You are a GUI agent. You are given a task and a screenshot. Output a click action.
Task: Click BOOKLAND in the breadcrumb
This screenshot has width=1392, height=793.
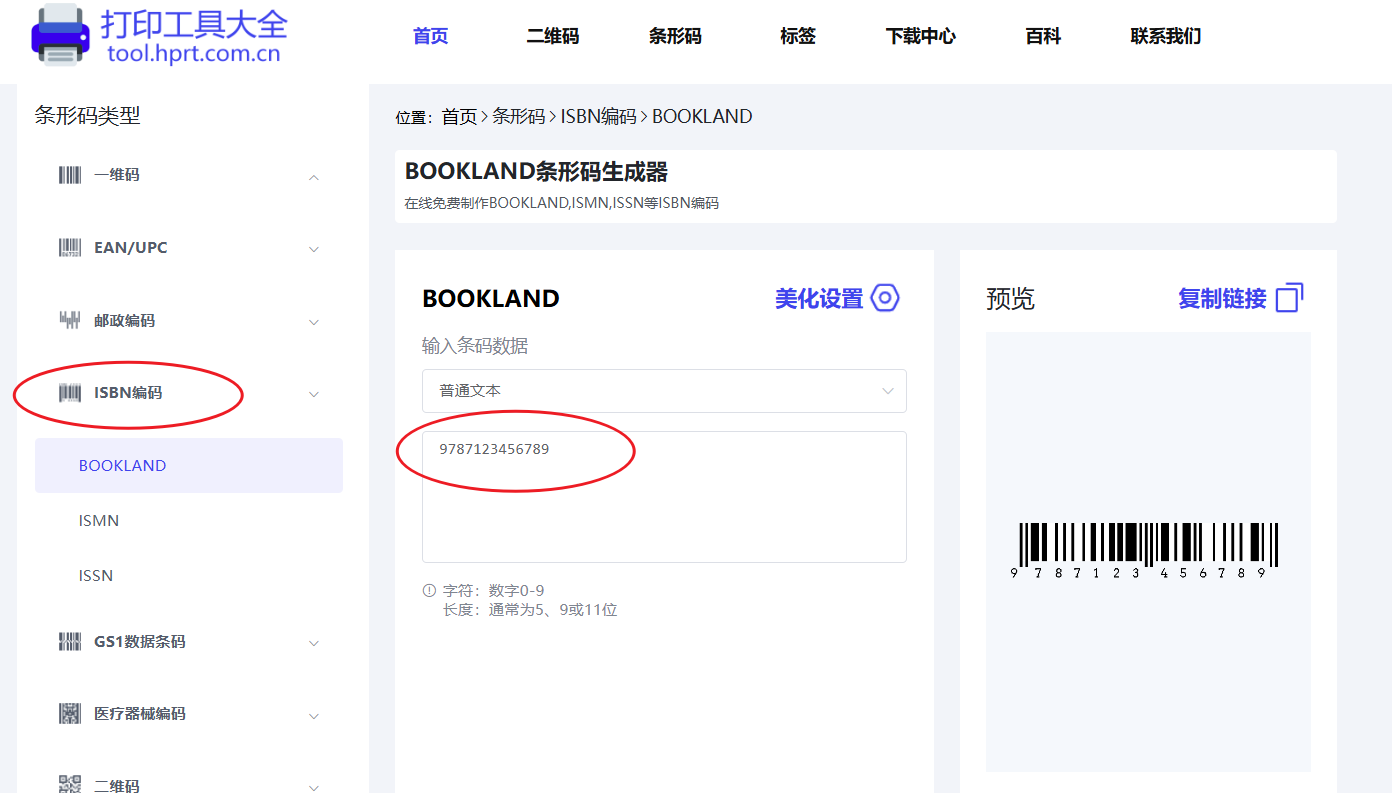[702, 117]
